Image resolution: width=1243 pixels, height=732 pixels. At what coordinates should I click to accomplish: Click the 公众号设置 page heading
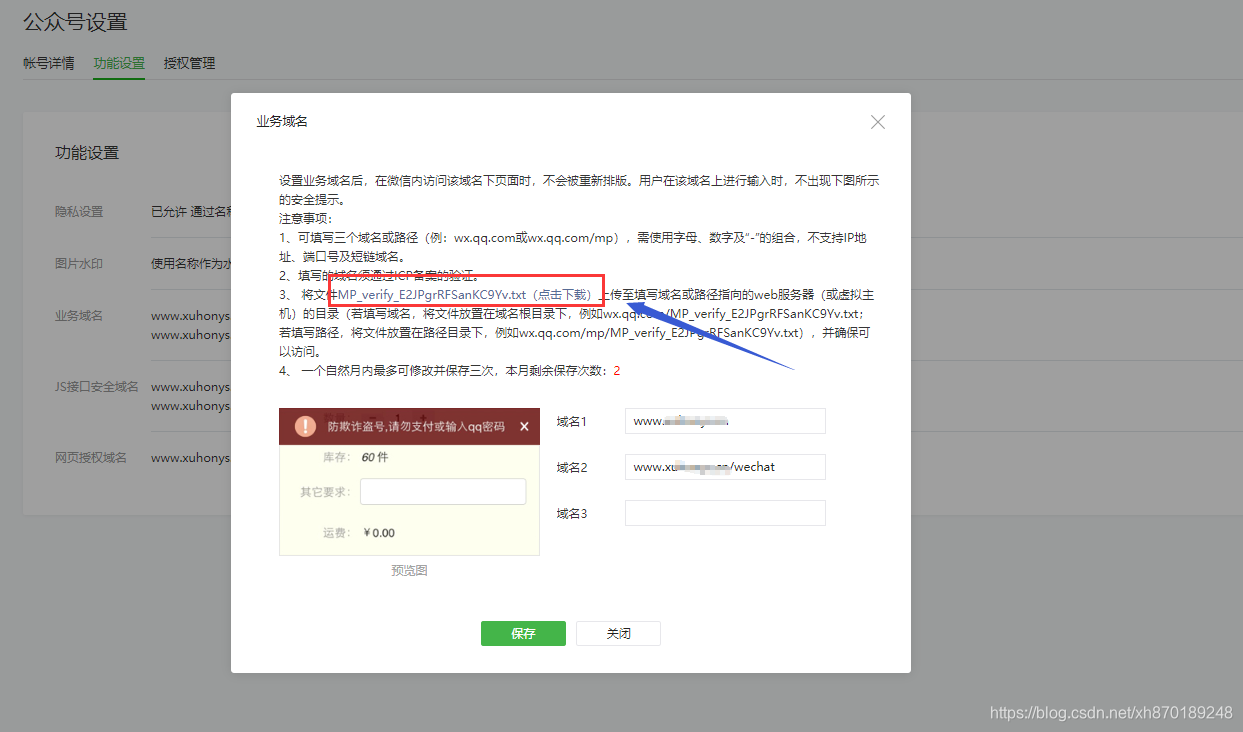coord(75,22)
